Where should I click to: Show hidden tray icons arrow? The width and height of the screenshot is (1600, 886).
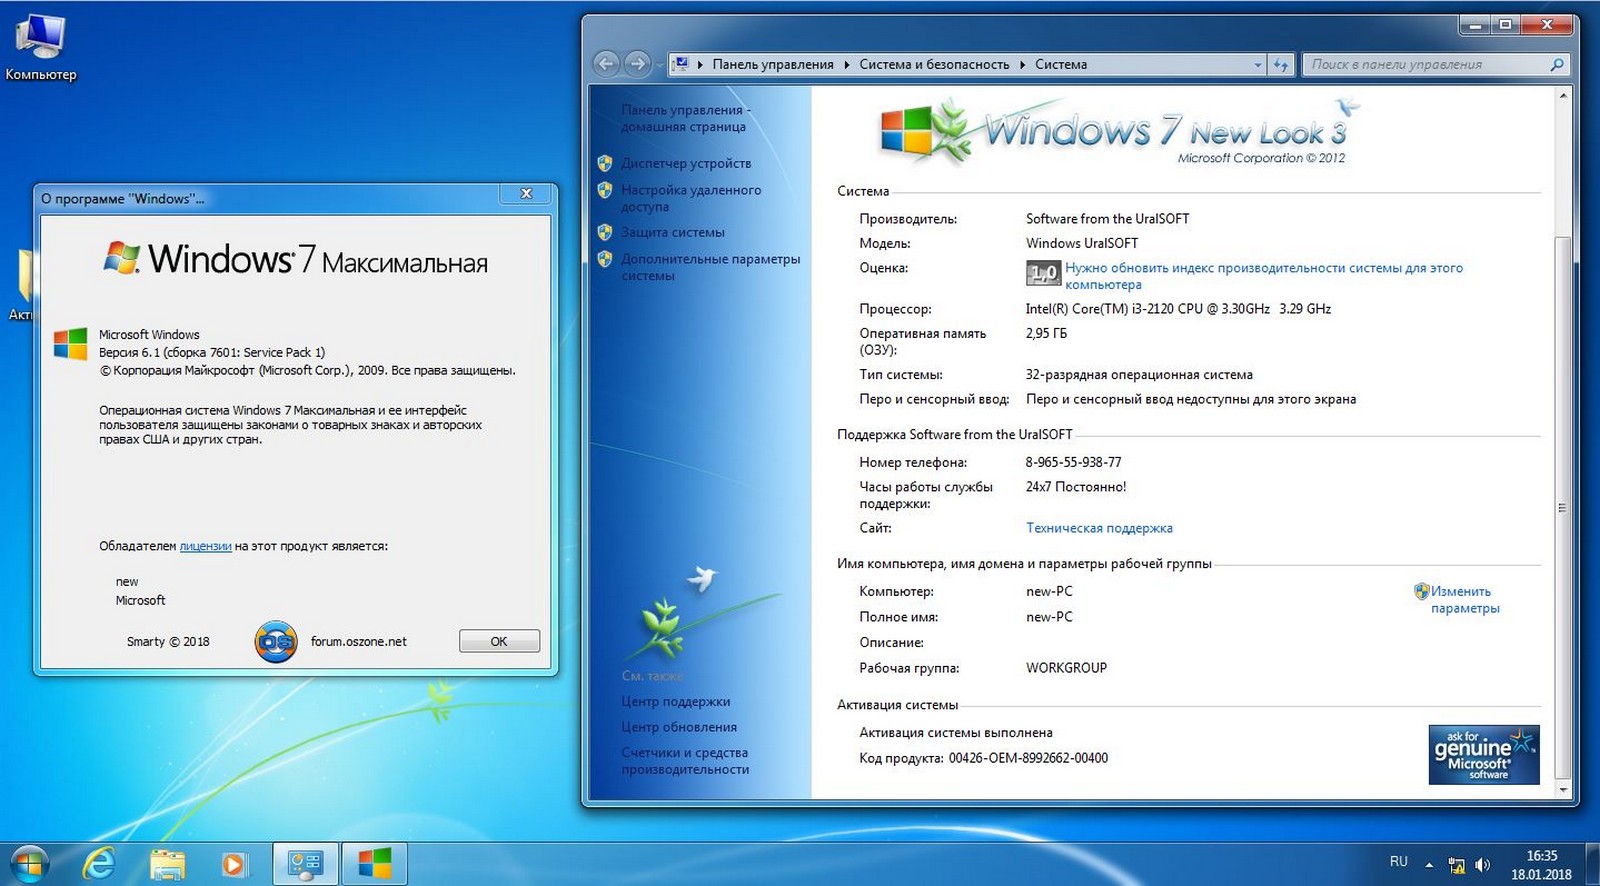(x=1429, y=865)
